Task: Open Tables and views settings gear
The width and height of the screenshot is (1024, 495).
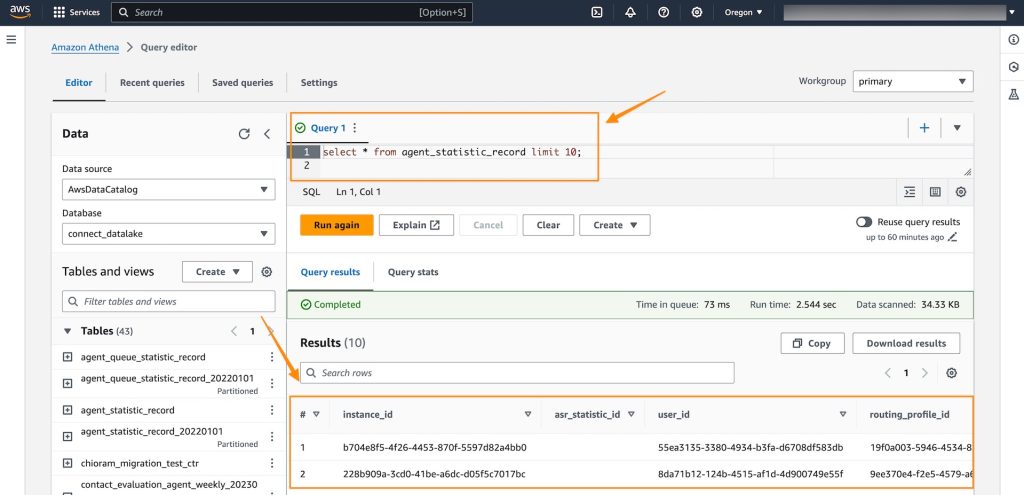Action: [267, 272]
